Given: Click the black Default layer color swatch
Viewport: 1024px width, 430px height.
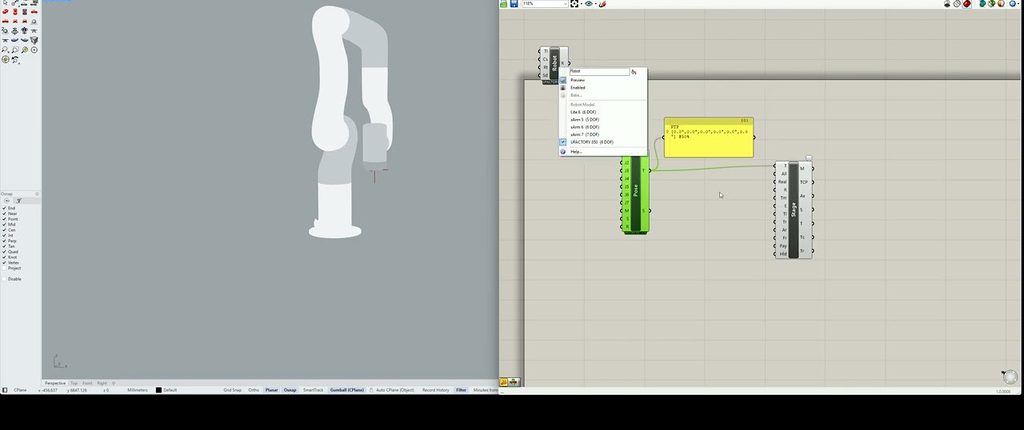Looking at the screenshot, I should [158, 390].
